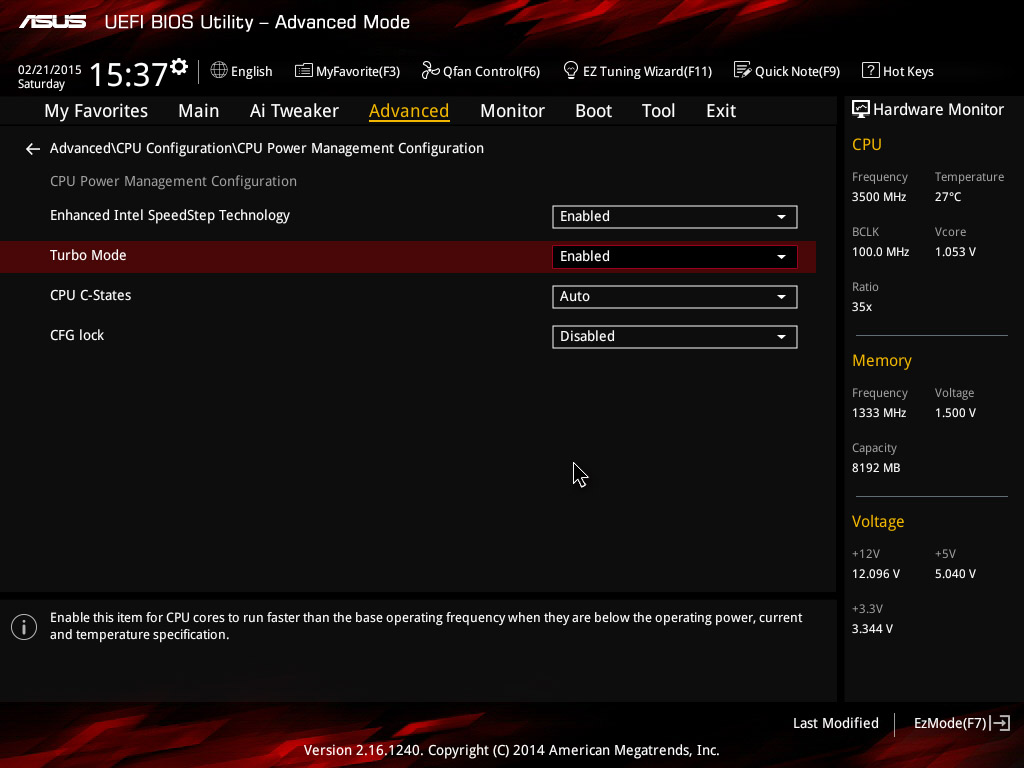Open MyFavorite(F3) text label
The image size is (1024, 768).
pos(358,72)
